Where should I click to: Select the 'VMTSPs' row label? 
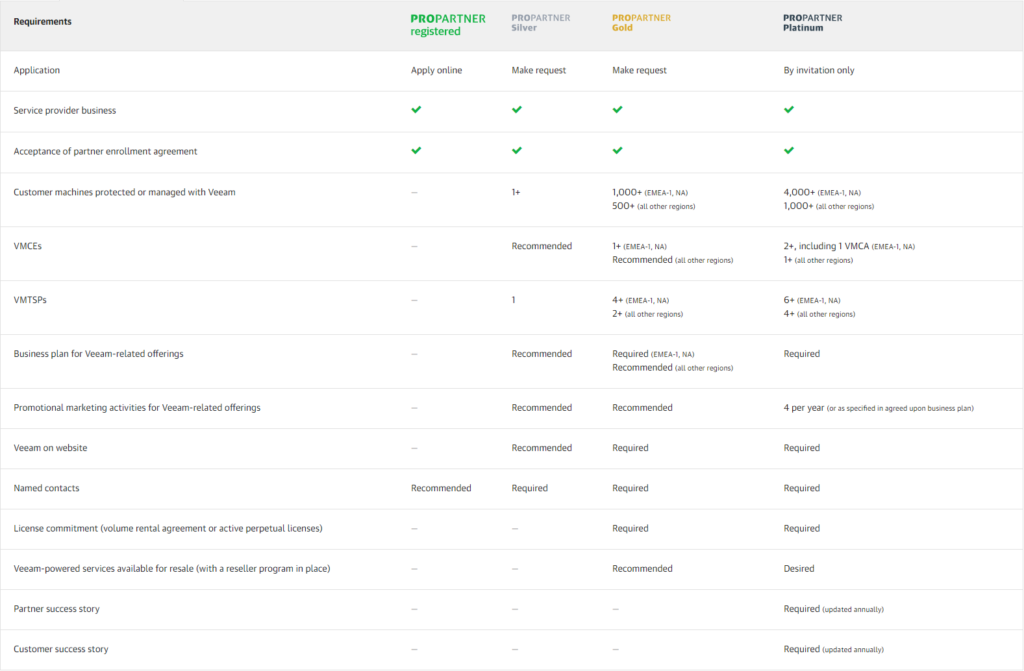[x=30, y=300]
